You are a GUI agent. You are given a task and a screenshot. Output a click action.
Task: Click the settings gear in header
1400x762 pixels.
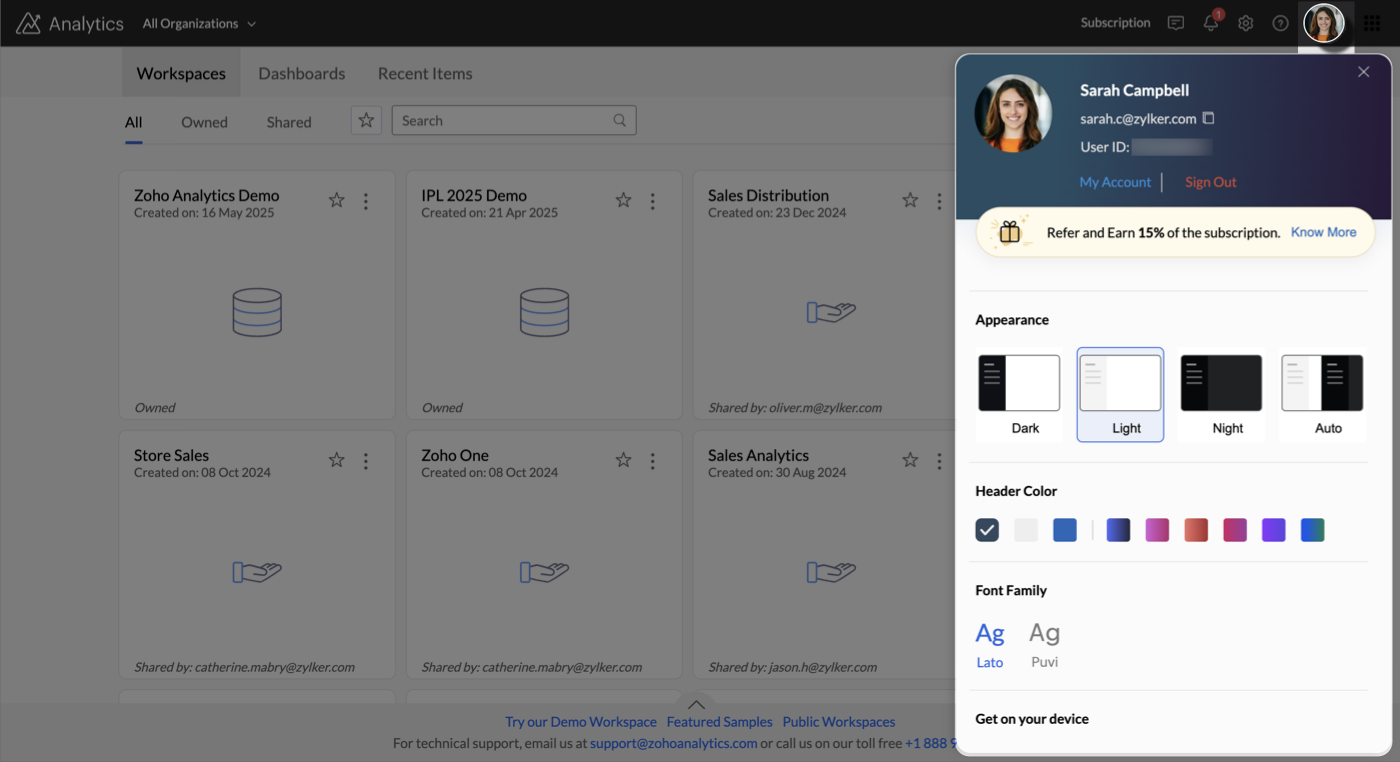tap(1245, 23)
